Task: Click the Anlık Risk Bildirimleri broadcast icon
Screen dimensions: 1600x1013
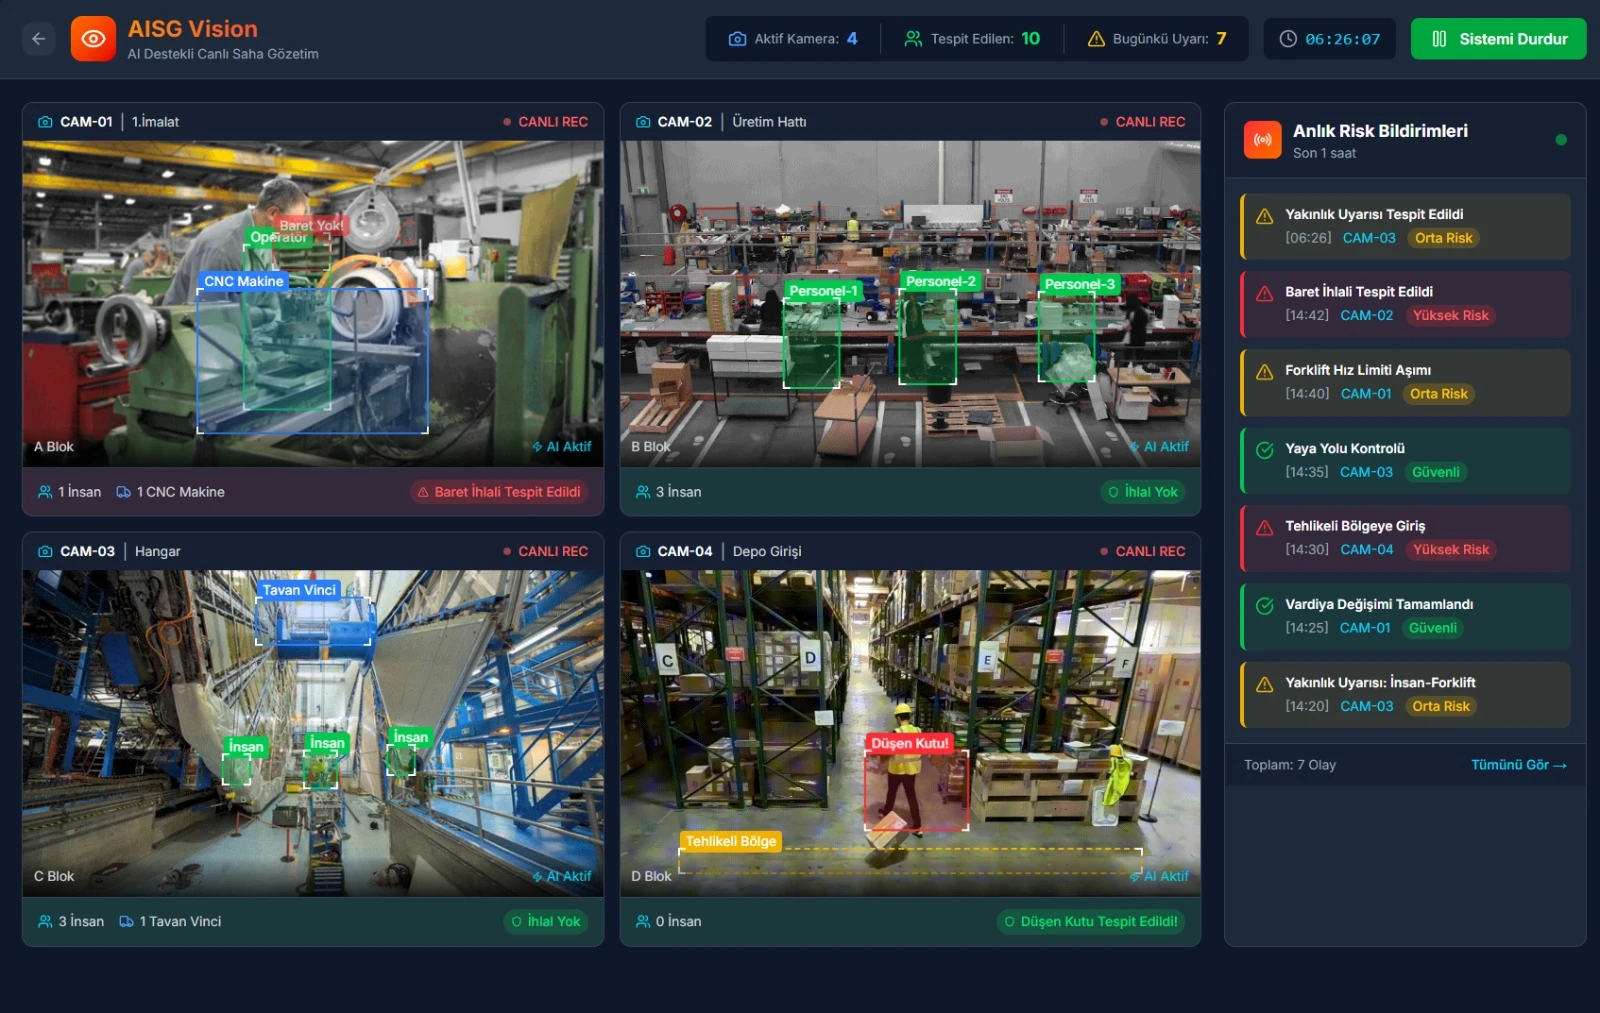Action: (1262, 140)
